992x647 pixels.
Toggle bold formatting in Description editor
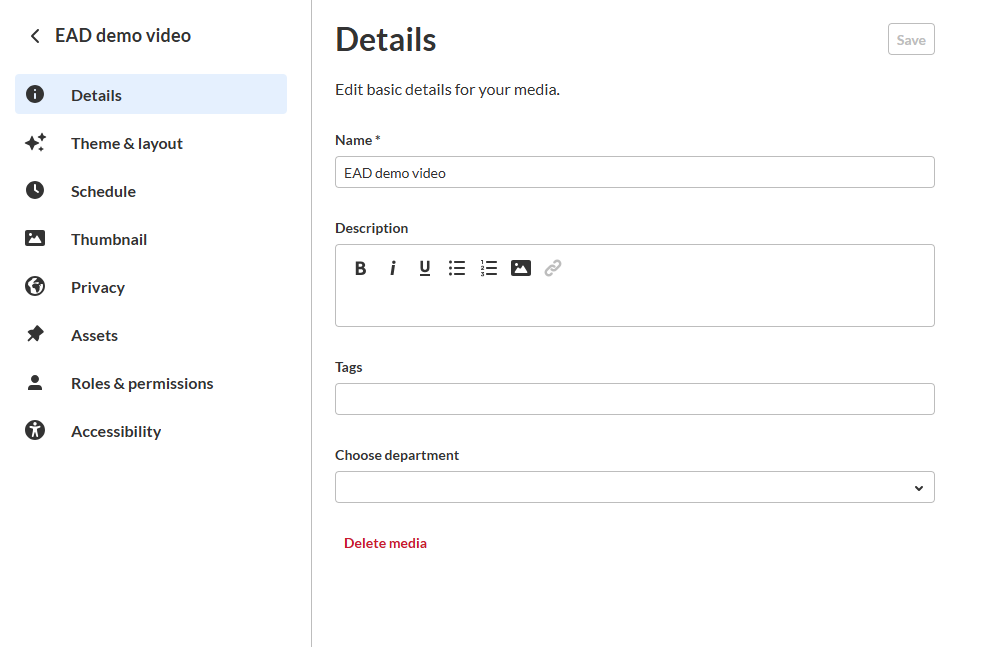tap(361, 268)
